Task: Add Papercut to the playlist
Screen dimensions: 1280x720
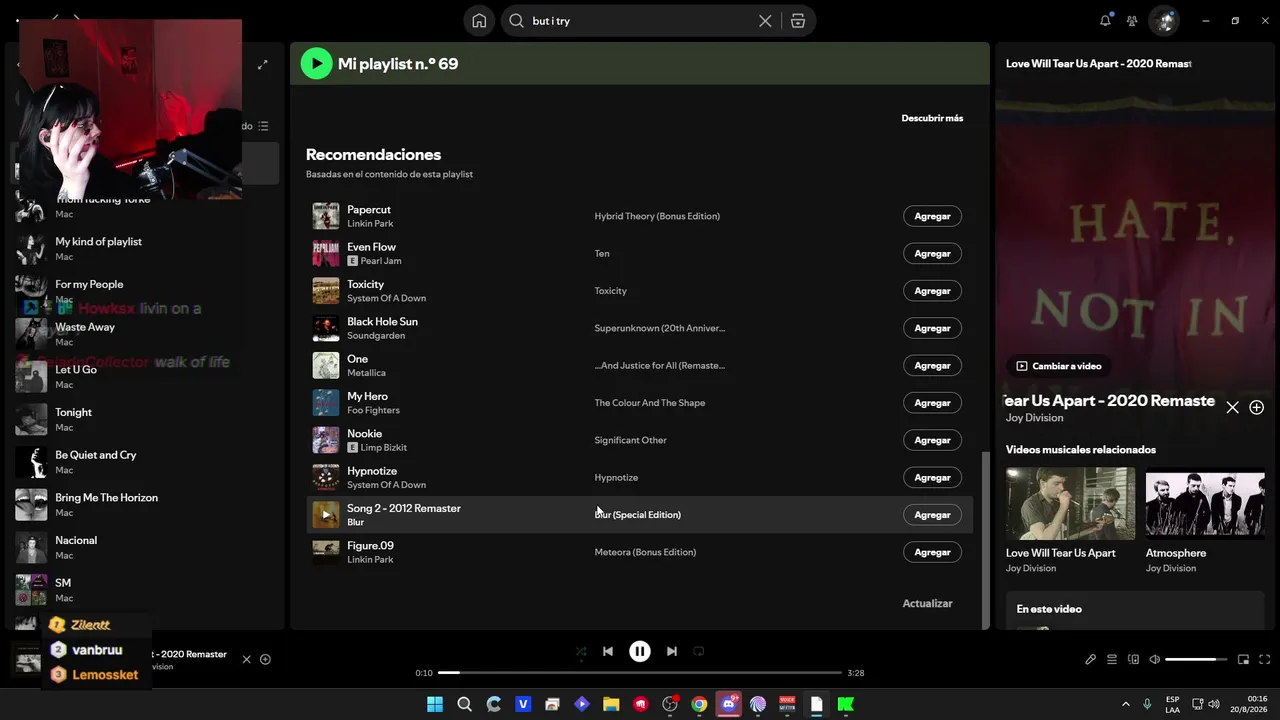Action: click(x=932, y=216)
